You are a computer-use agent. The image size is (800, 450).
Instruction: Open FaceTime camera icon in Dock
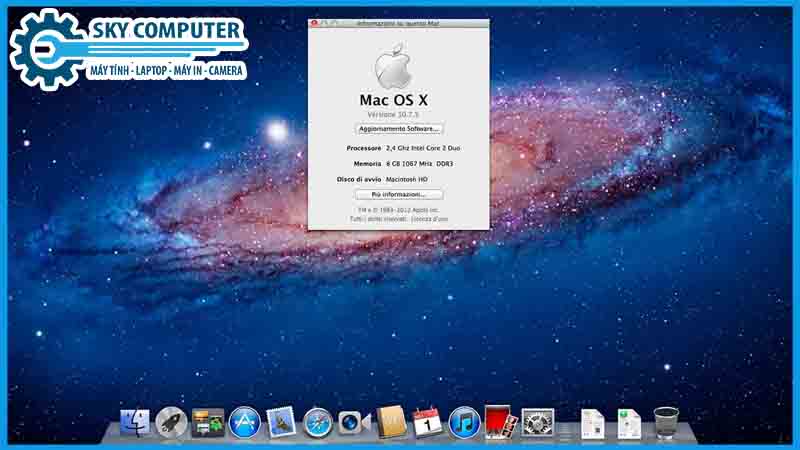pyautogui.click(x=354, y=423)
